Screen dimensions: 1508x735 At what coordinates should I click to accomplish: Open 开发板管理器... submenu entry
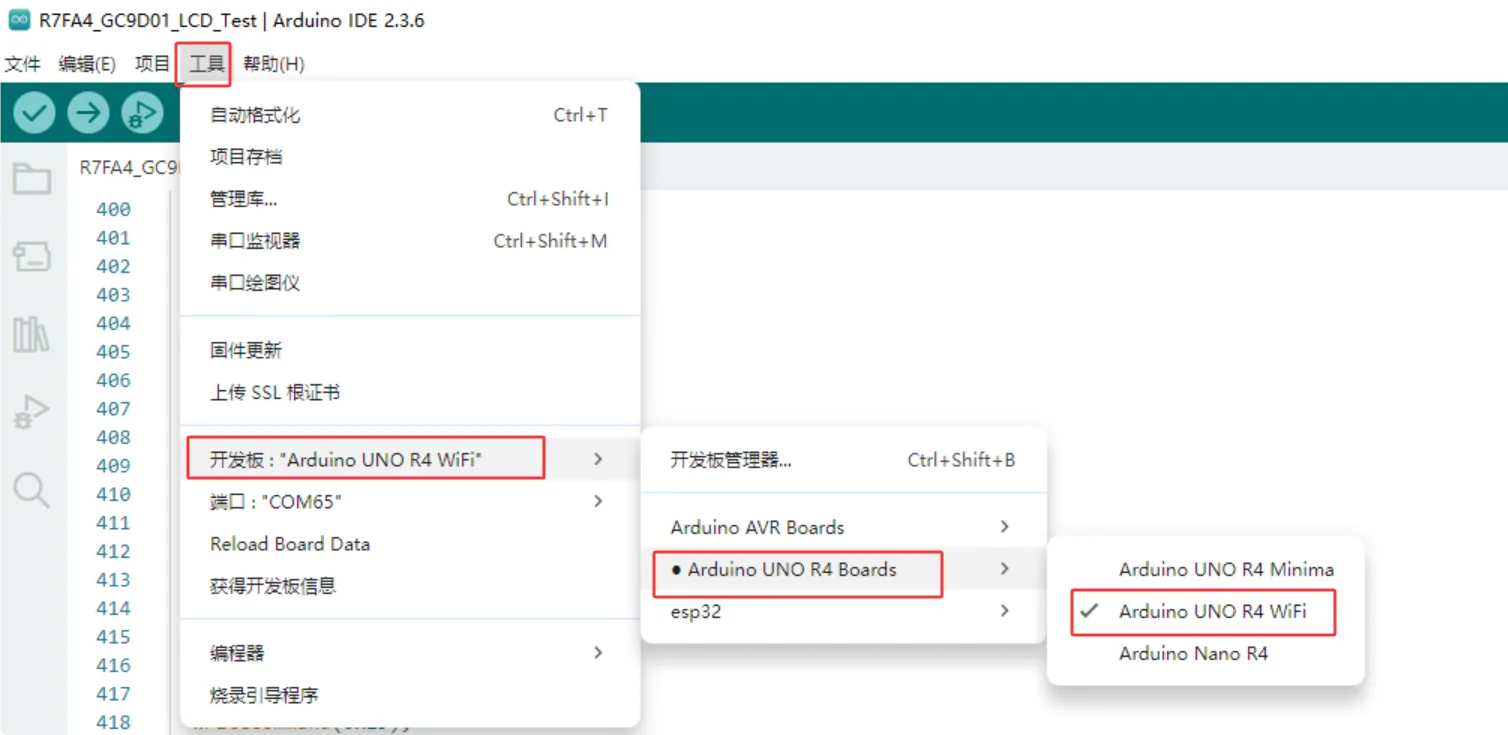click(x=843, y=460)
